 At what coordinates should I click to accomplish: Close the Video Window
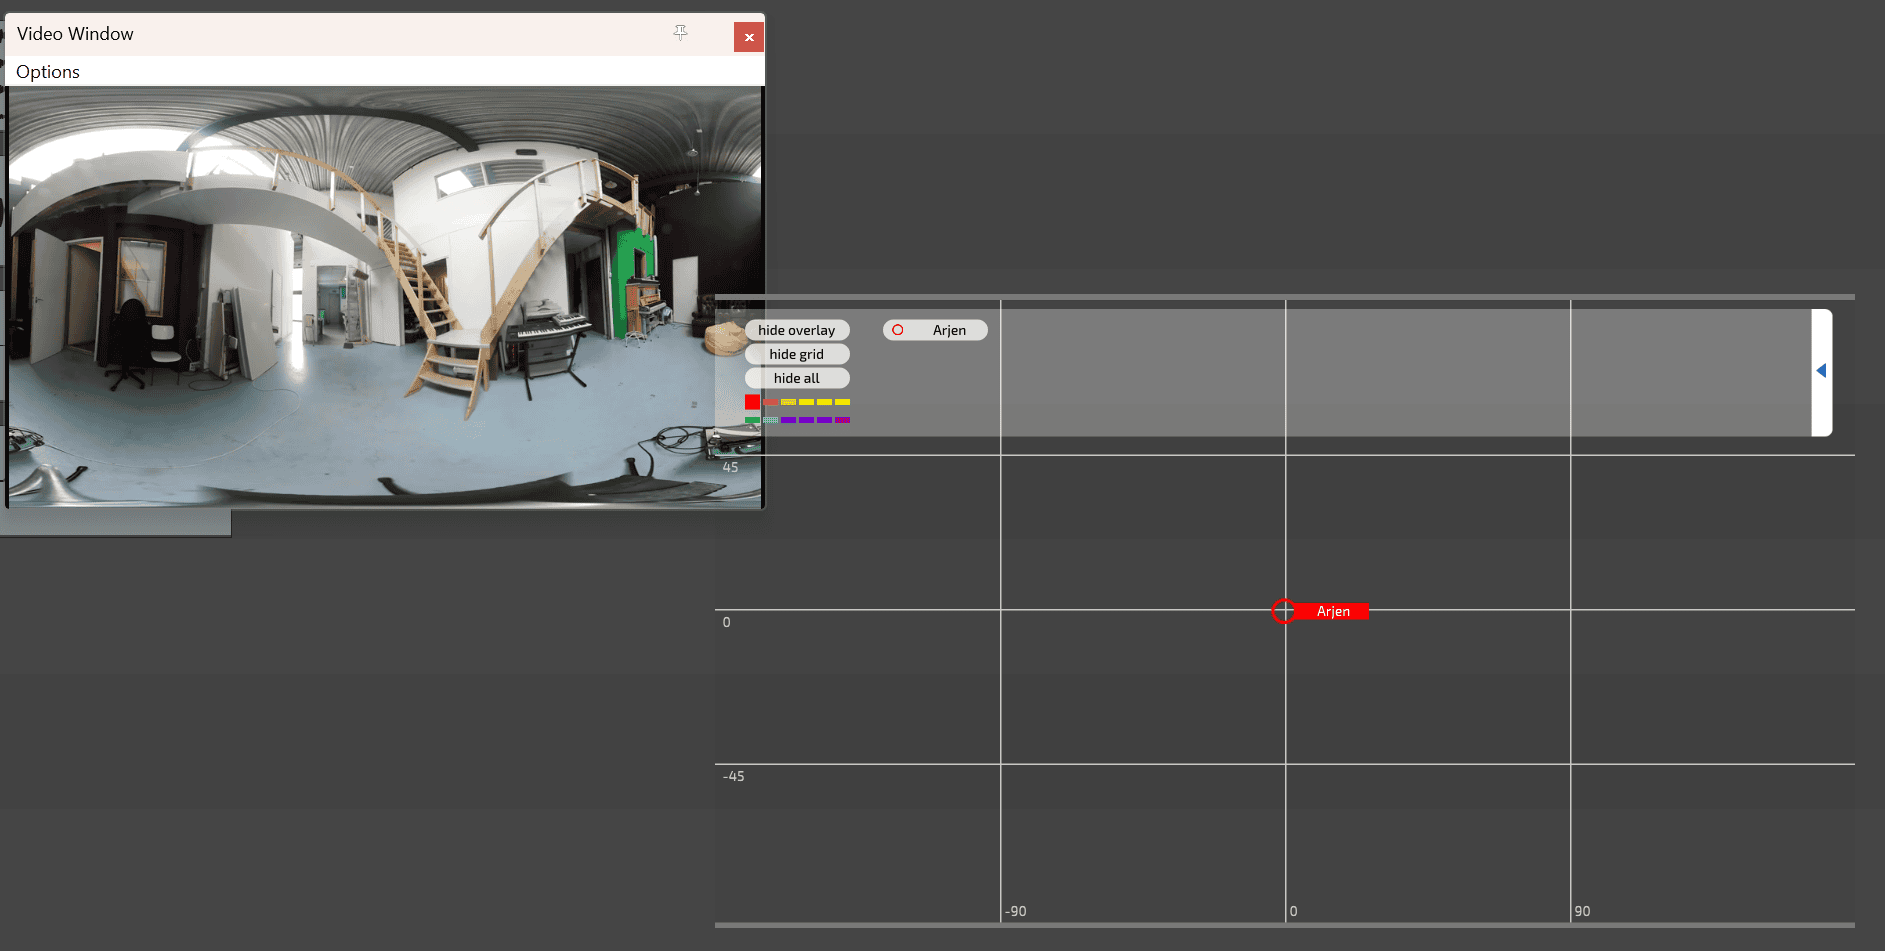coord(749,37)
